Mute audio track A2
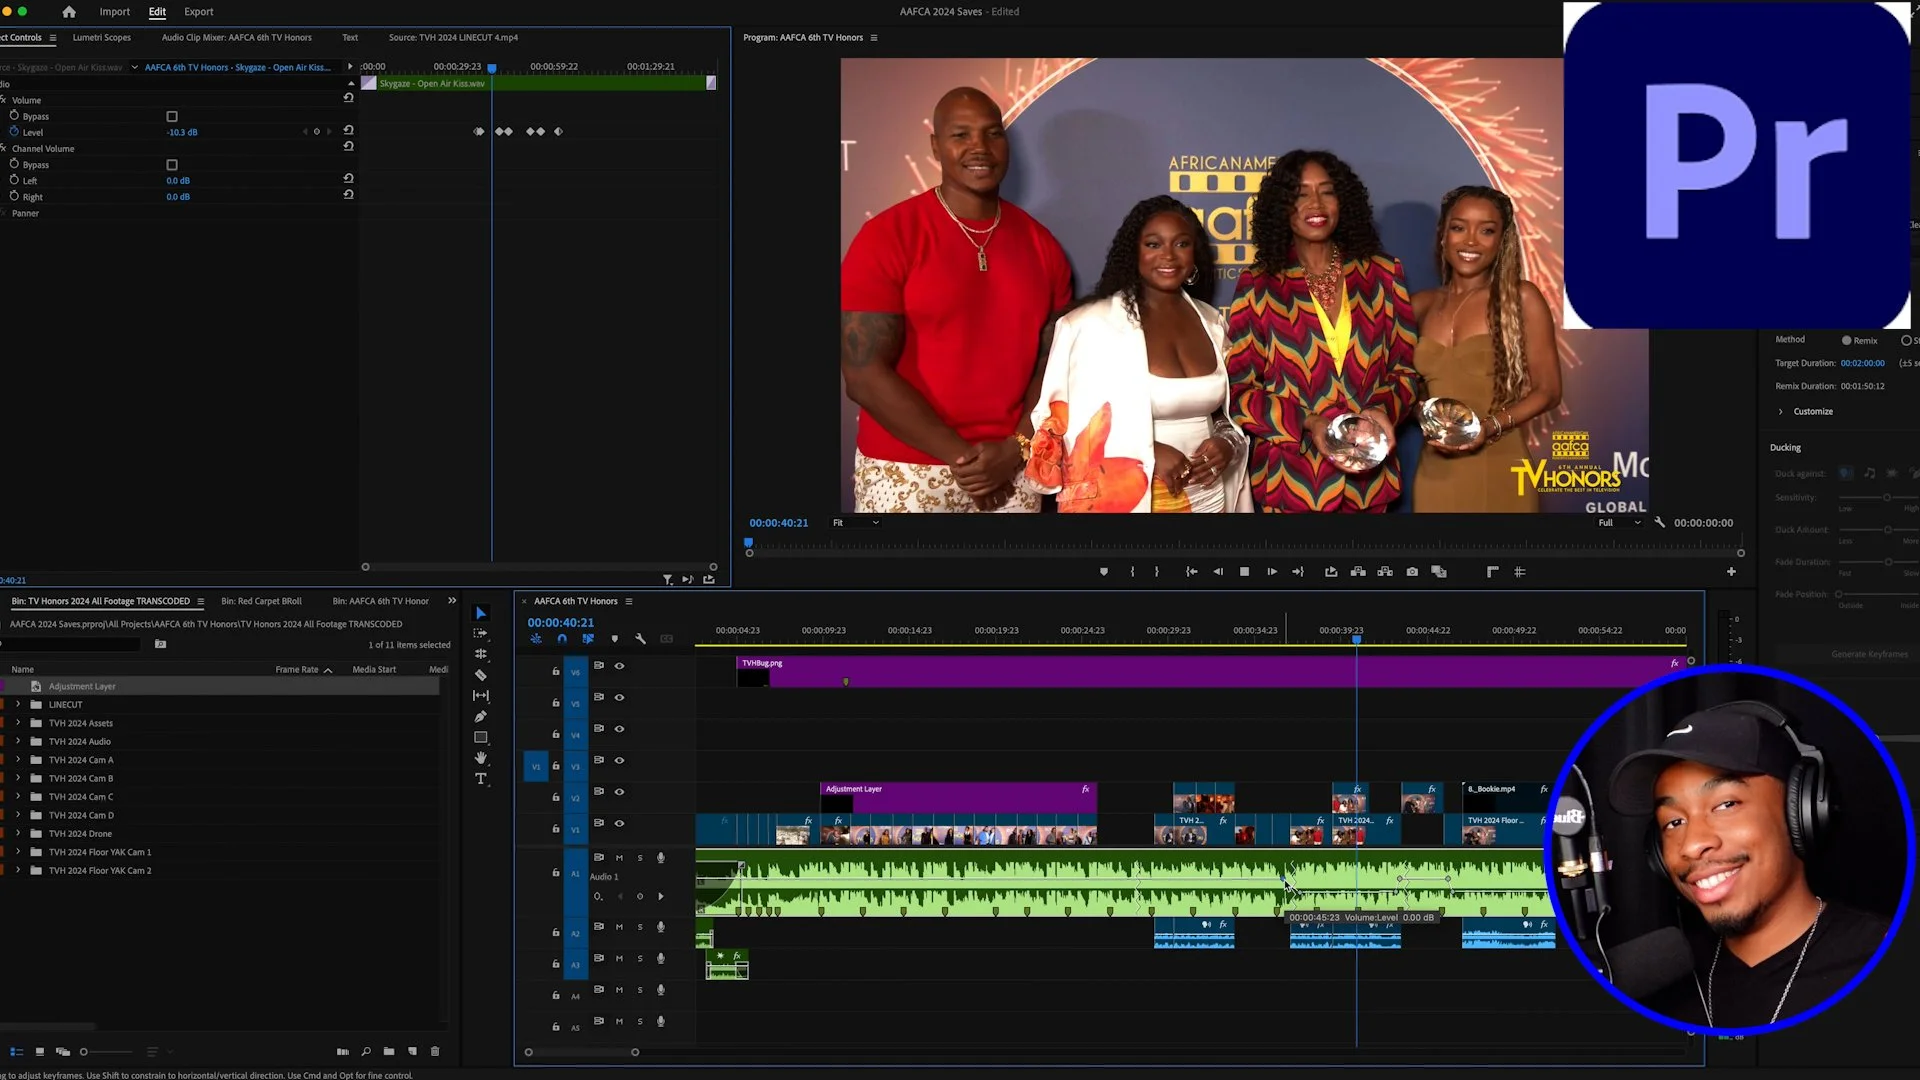The height and width of the screenshot is (1080, 1920). tap(619, 927)
